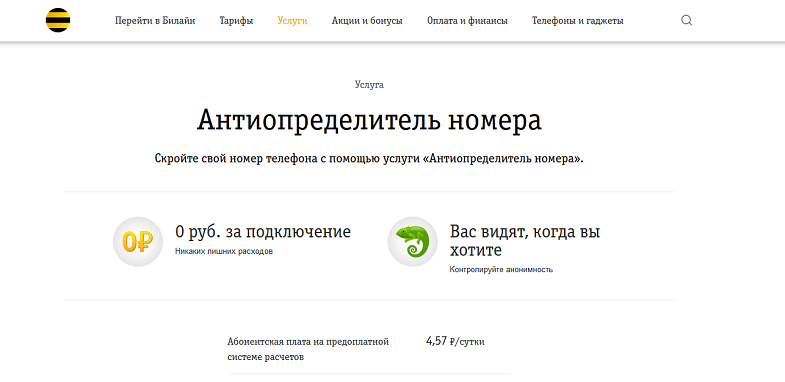Click the '4,57 ₽/сутки' price value
Image resolution: width=785 pixels, height=382 pixels.
[x=455, y=342]
